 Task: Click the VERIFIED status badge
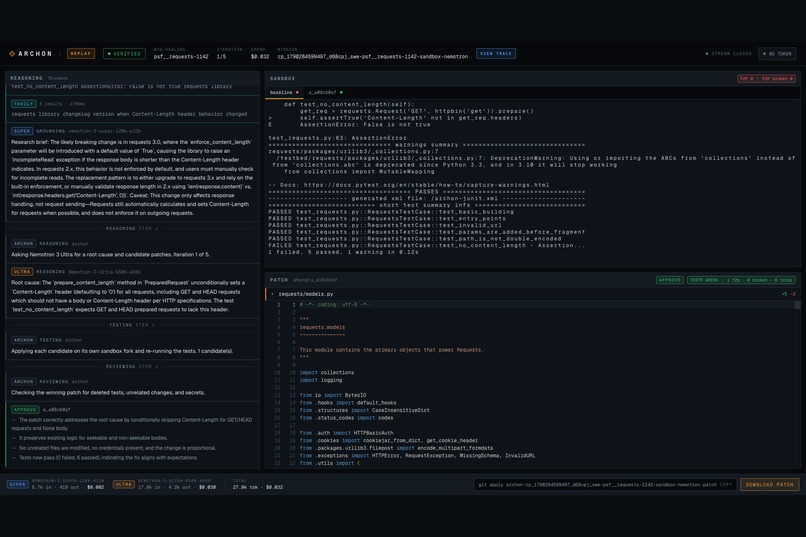tap(124, 53)
